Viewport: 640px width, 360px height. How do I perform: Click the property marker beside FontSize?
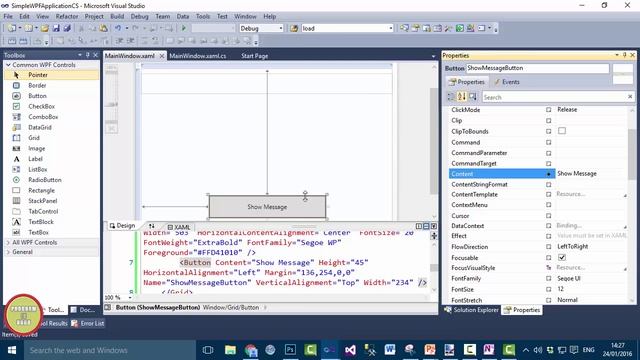tap(549, 289)
